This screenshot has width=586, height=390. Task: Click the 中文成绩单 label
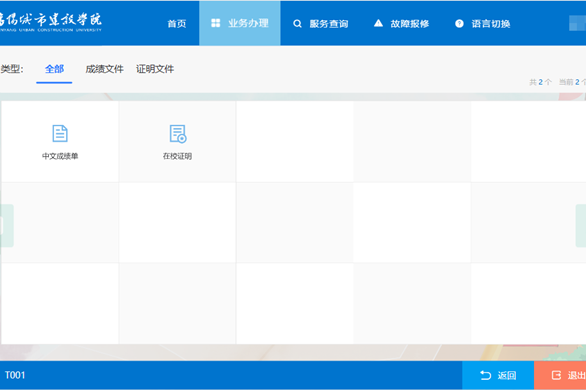(60, 156)
